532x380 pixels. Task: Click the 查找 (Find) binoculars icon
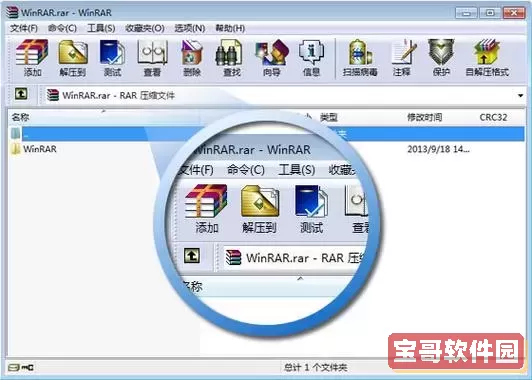coord(229,52)
